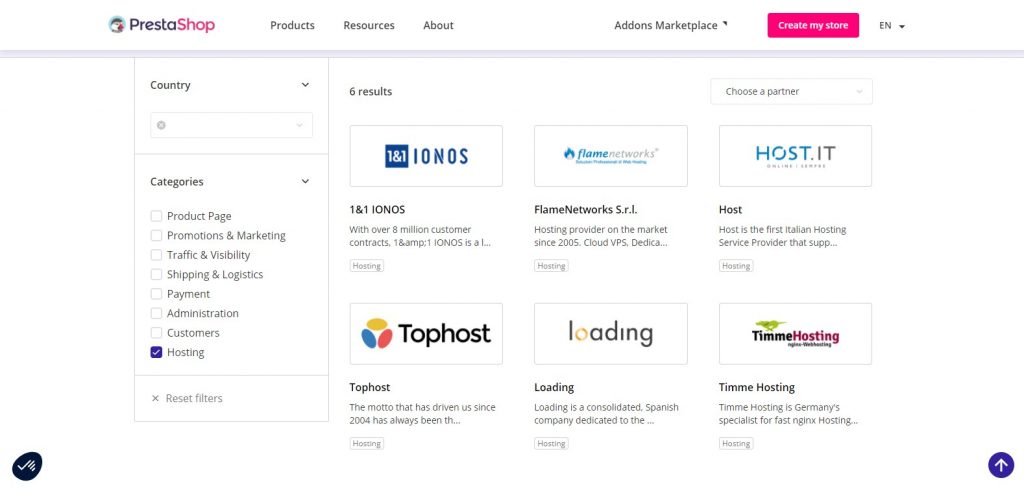Check Promotions & Marketing category
Image resolution: width=1024 pixels, height=491 pixels.
[x=156, y=235]
